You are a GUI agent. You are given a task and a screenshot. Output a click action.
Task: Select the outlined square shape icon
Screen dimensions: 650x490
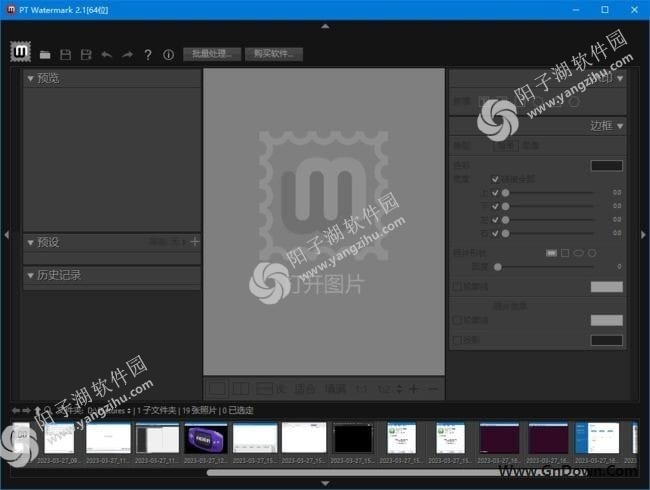[565, 253]
